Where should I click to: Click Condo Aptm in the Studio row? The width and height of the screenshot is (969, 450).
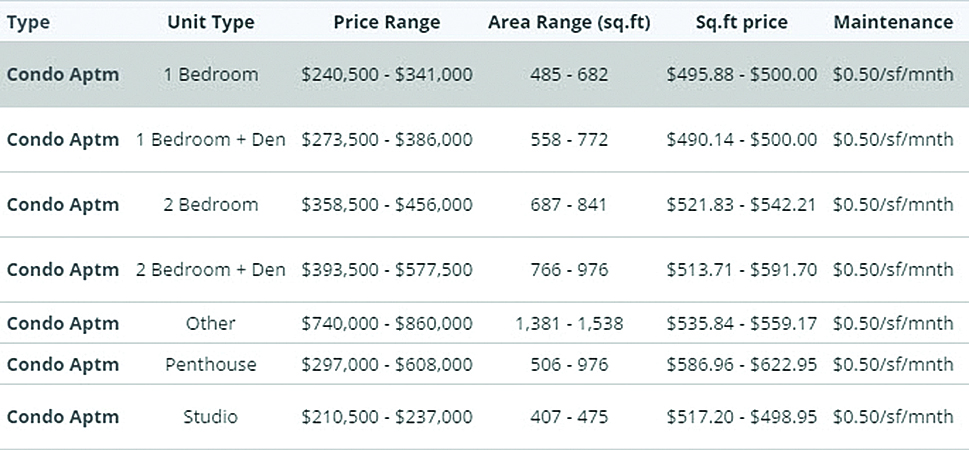(x=63, y=417)
